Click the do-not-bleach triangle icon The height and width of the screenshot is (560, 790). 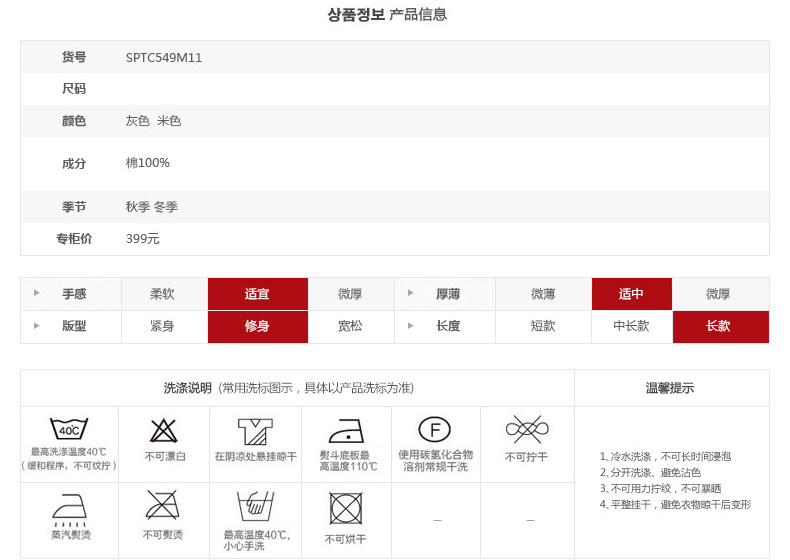point(164,431)
